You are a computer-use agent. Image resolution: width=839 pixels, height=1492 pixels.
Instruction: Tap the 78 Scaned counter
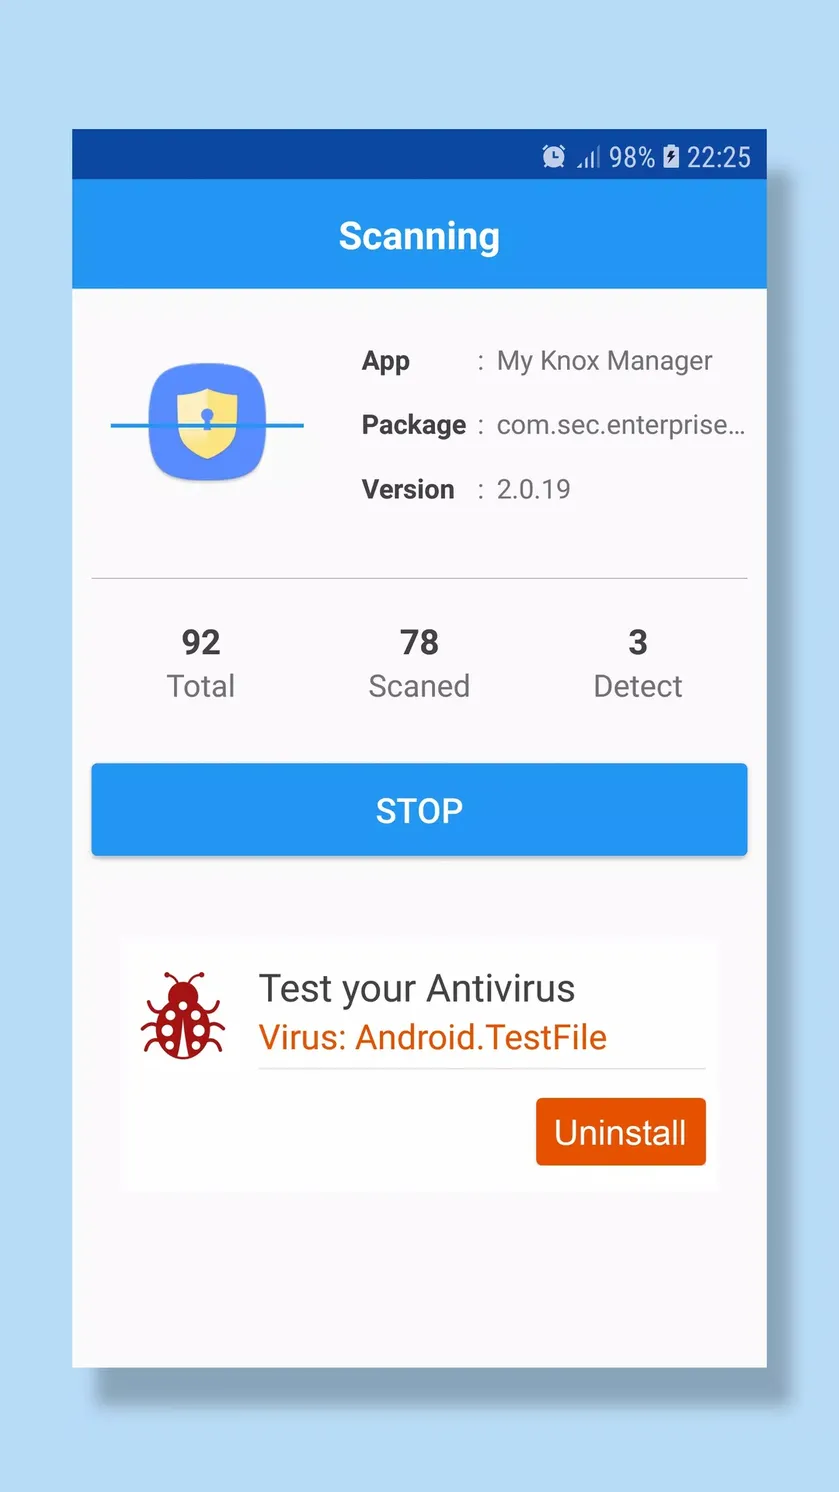[419, 663]
